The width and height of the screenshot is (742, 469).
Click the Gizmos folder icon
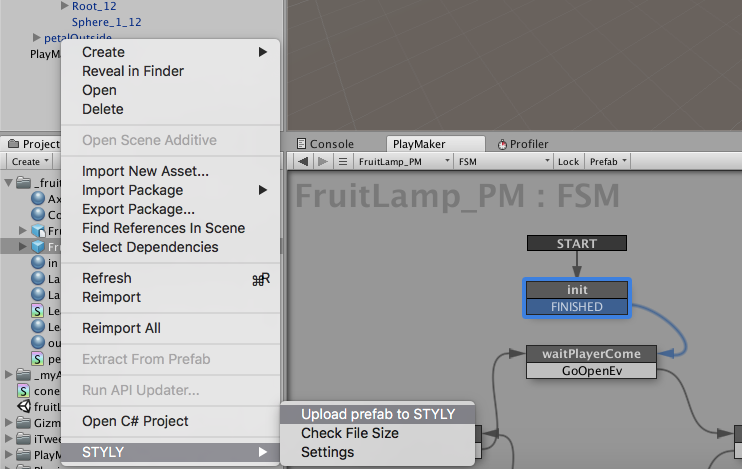(x=24, y=422)
